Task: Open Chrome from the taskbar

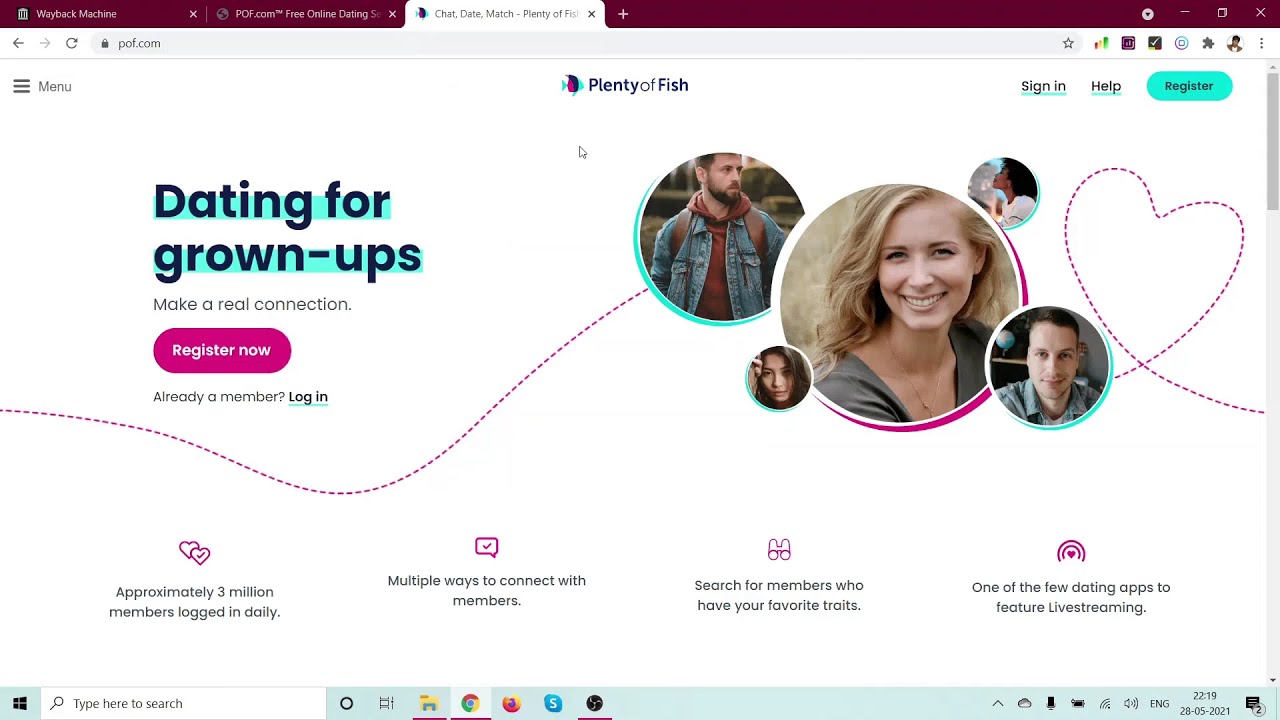Action: pos(470,703)
